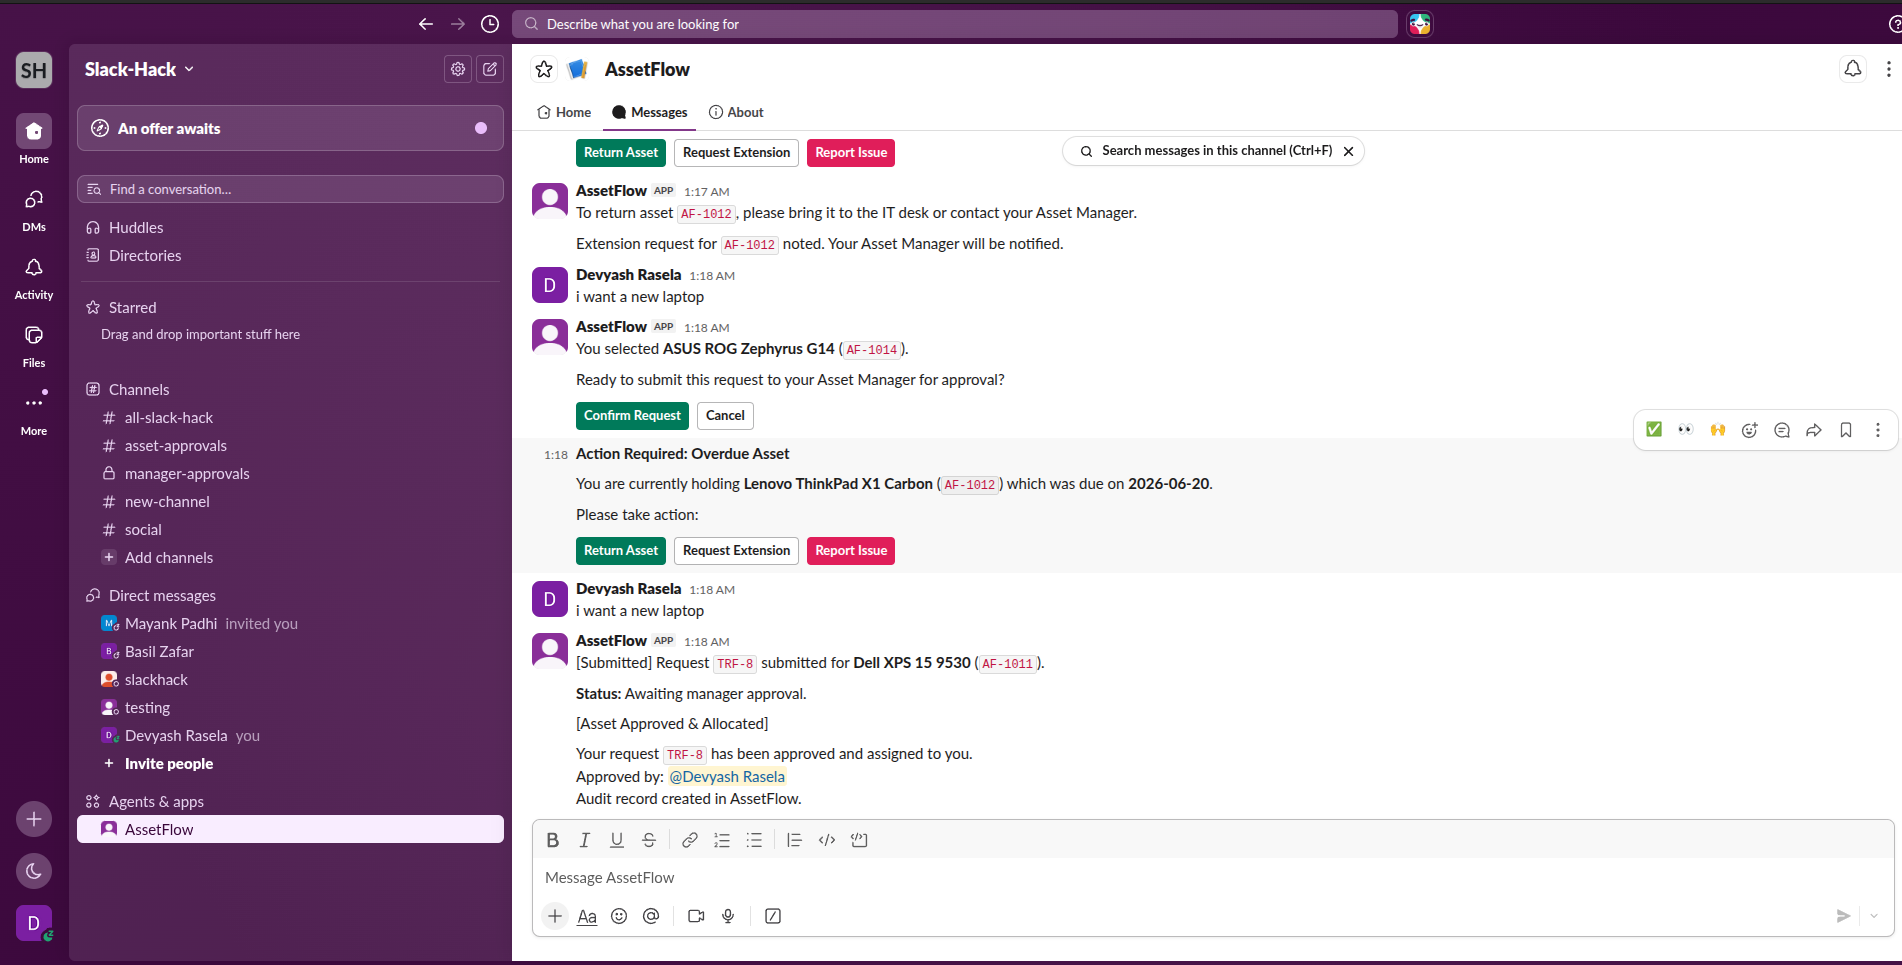The width and height of the screenshot is (1902, 965).
Task: Star the AssetFlow conversation
Action: point(544,69)
